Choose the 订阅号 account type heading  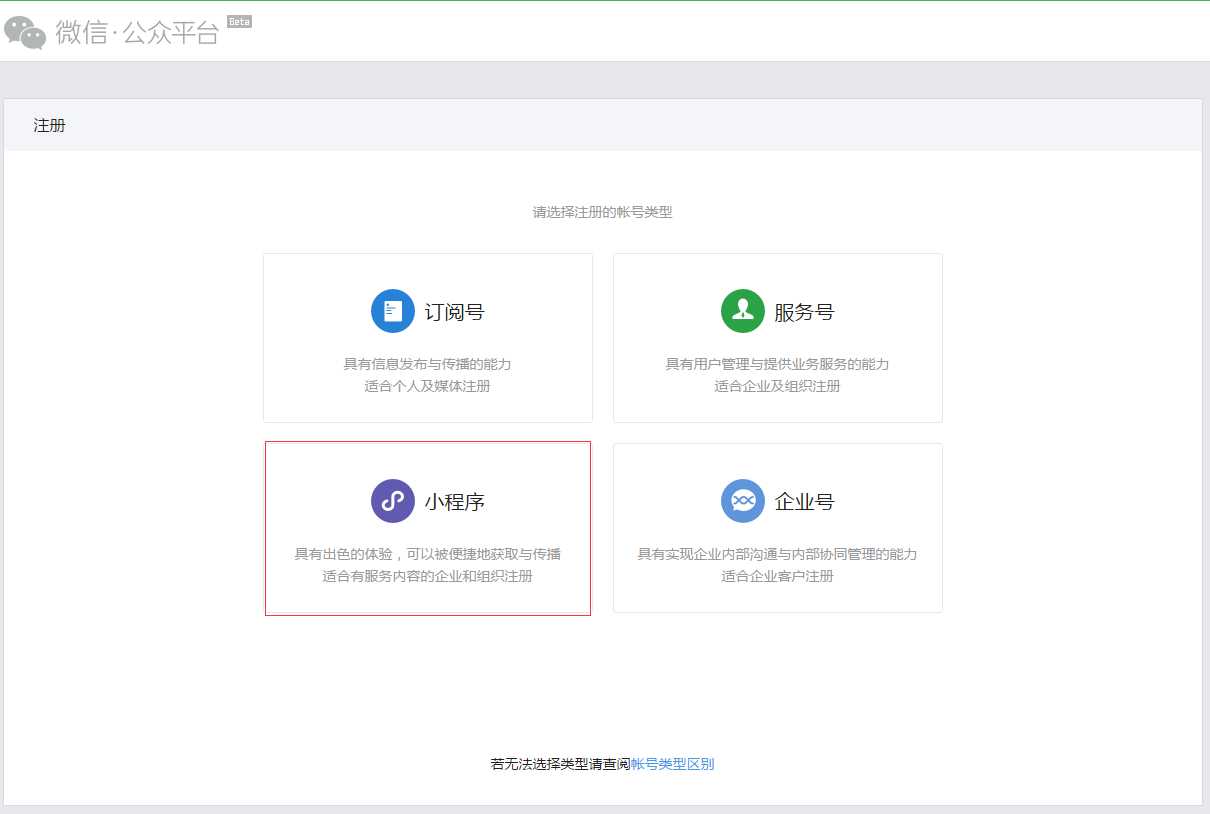click(455, 312)
